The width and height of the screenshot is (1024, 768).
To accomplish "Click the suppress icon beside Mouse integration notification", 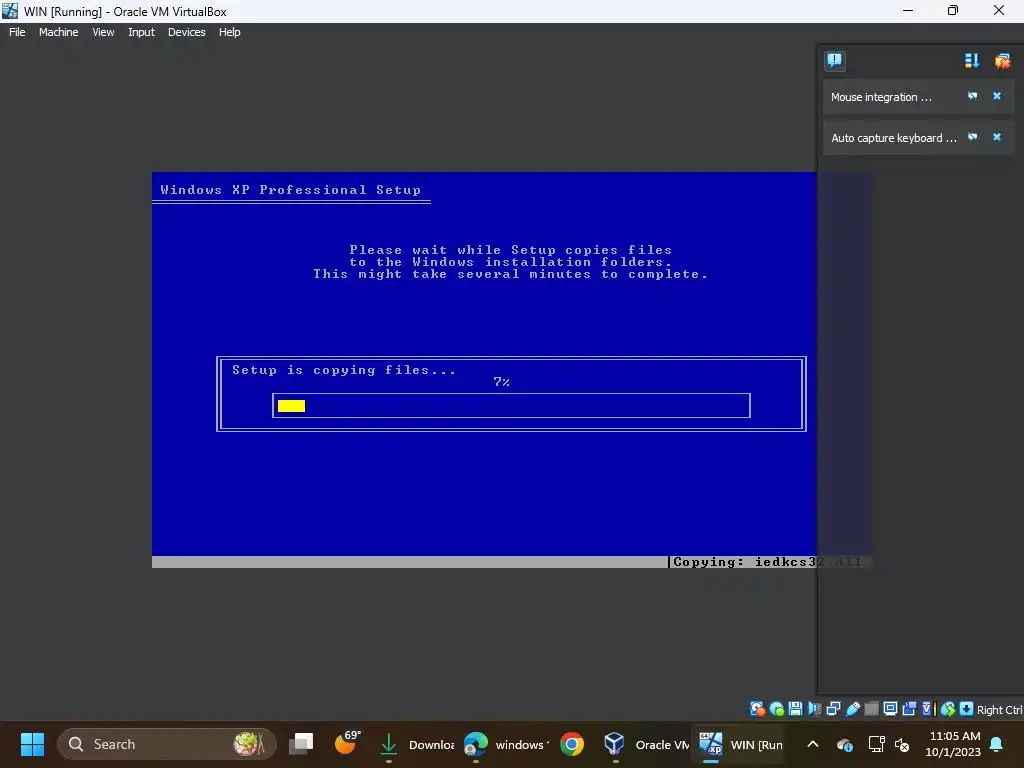I will [x=972, y=96].
